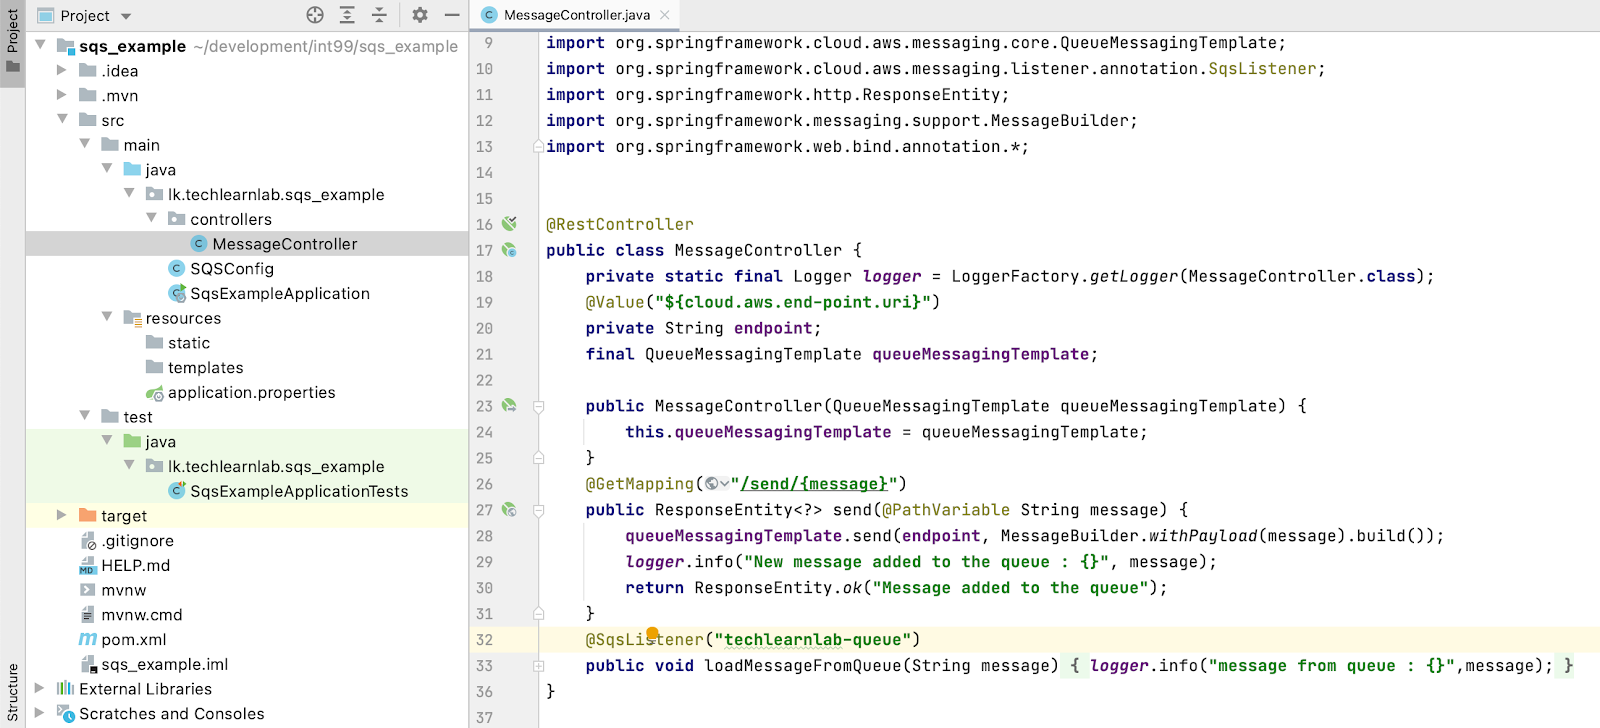Collapse the import block fold marker at line 13

pyautogui.click(x=538, y=146)
